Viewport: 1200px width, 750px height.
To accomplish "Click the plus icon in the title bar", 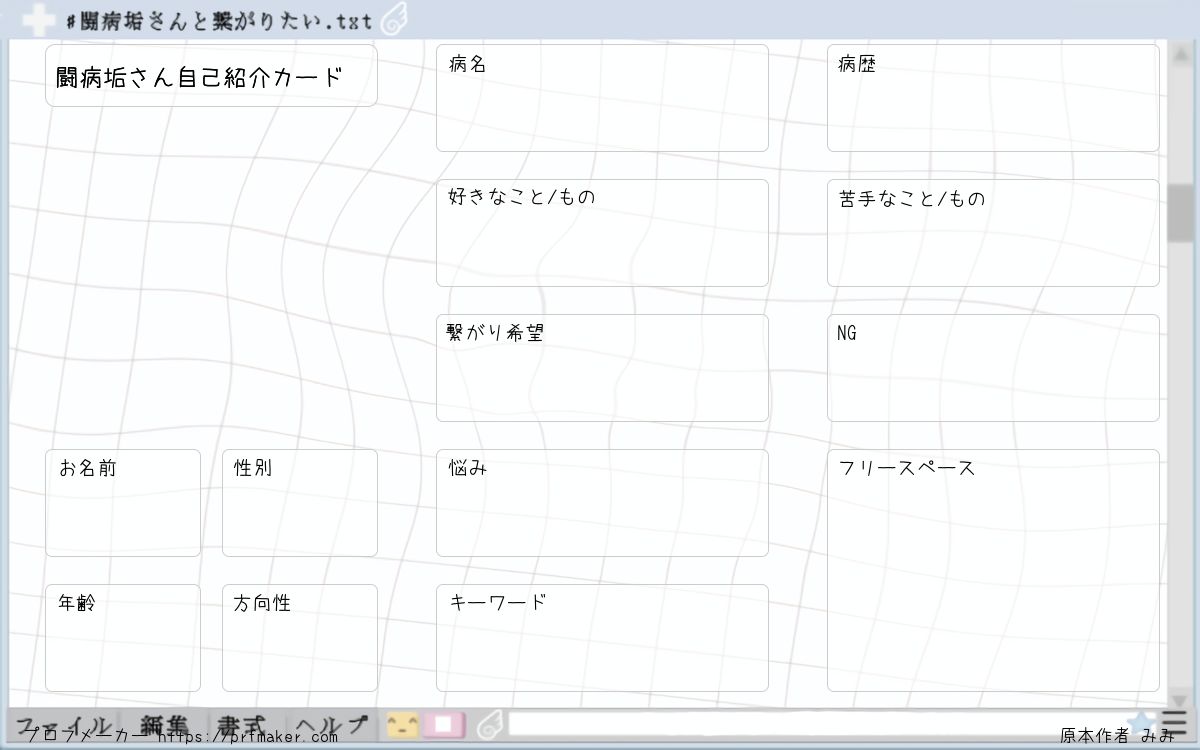I will pyautogui.click(x=37, y=20).
